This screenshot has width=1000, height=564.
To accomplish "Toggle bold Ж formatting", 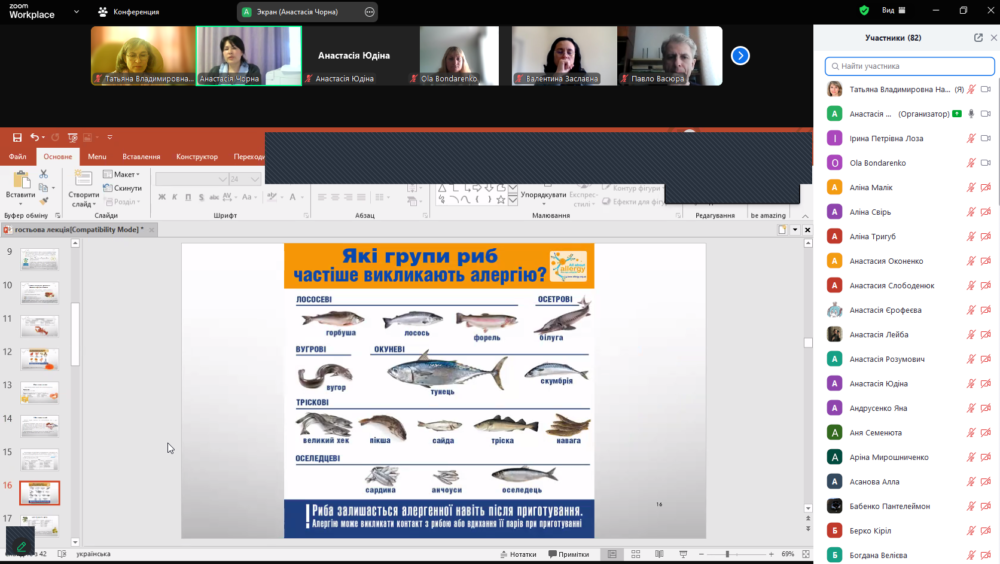I will click(x=162, y=197).
